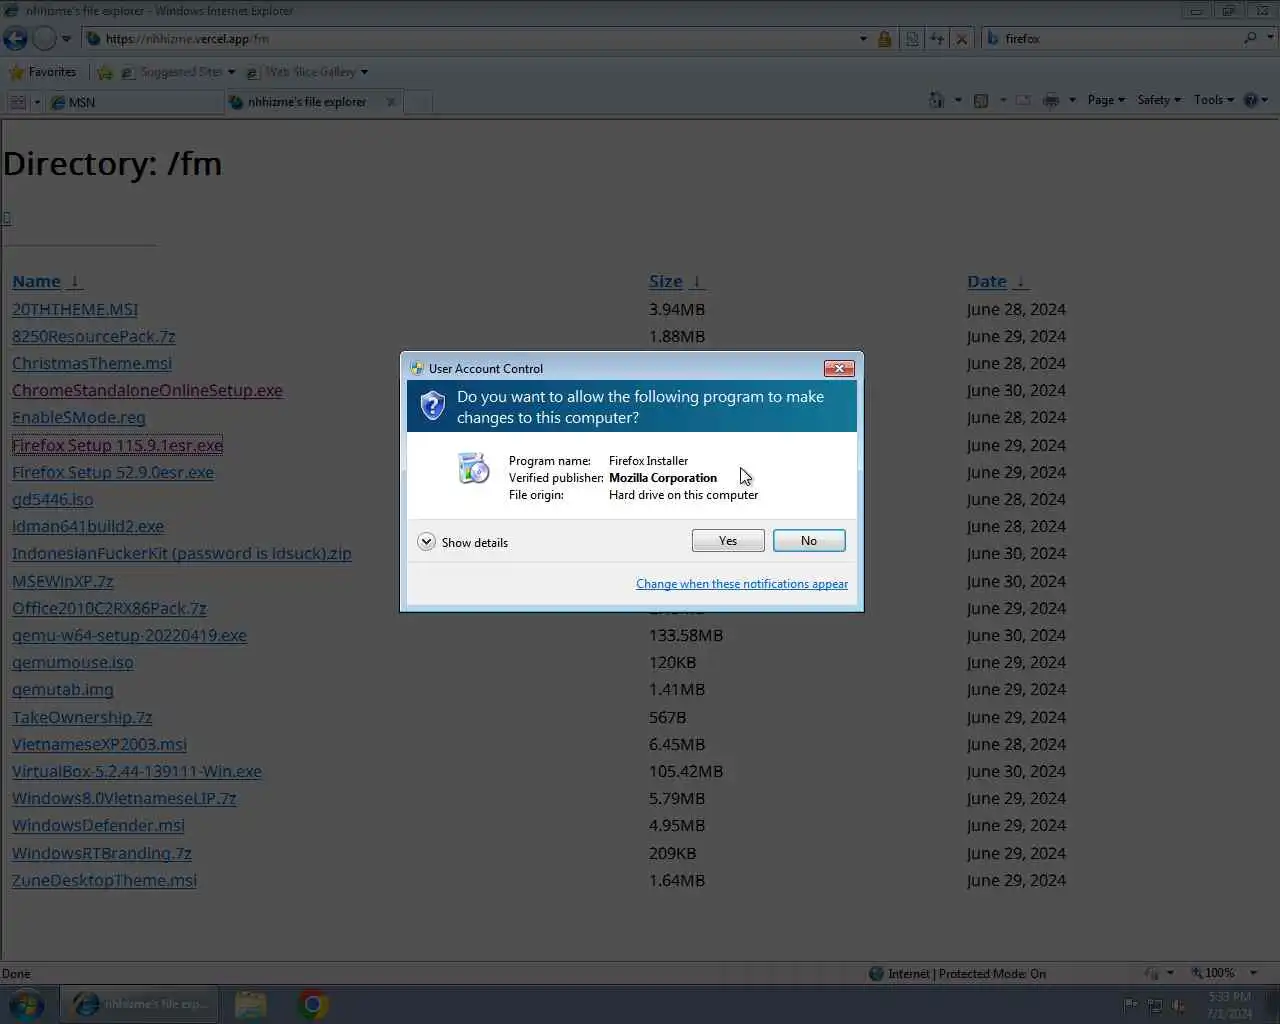Image resolution: width=1280 pixels, height=1024 pixels.
Task: Click the IE Forward arrow button
Action: [x=44, y=39]
